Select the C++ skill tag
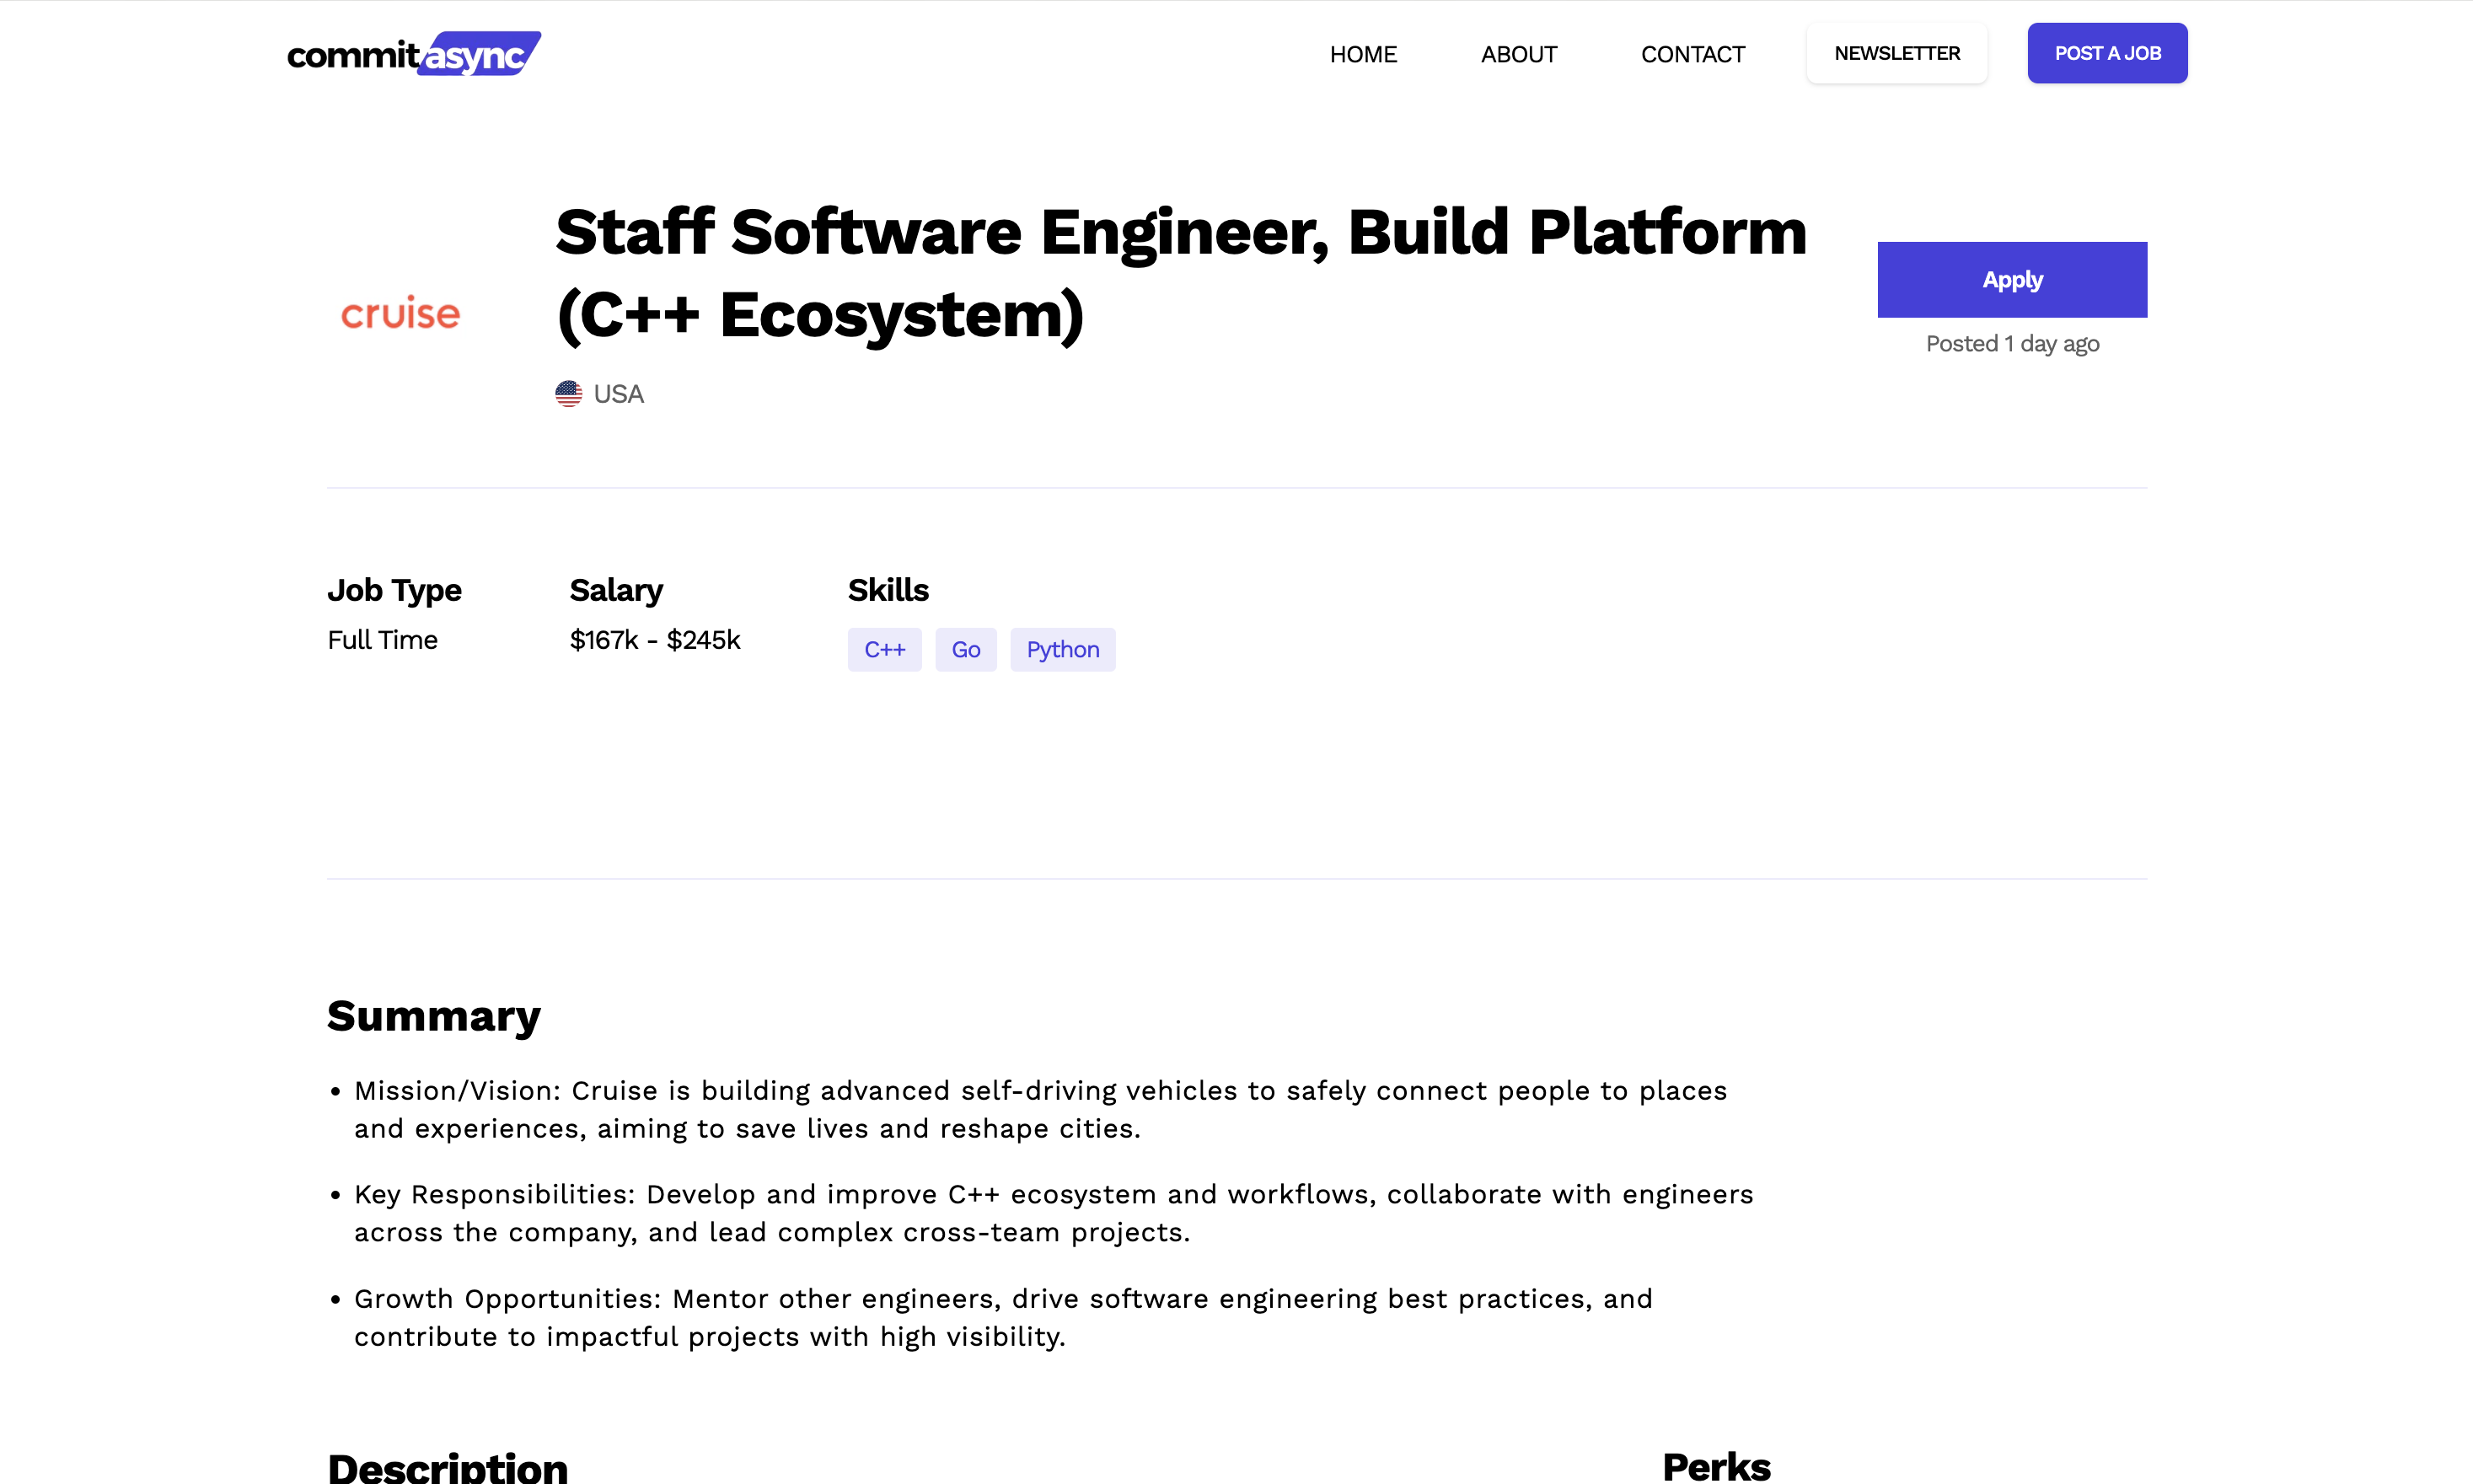The width and height of the screenshot is (2473, 1484). click(x=884, y=650)
